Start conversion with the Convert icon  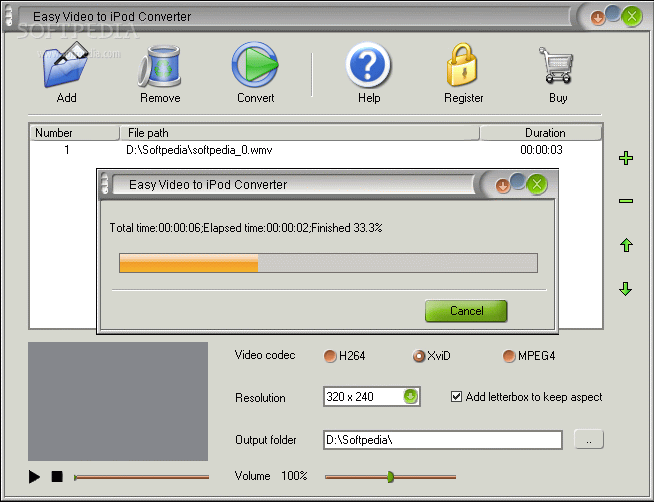click(255, 64)
